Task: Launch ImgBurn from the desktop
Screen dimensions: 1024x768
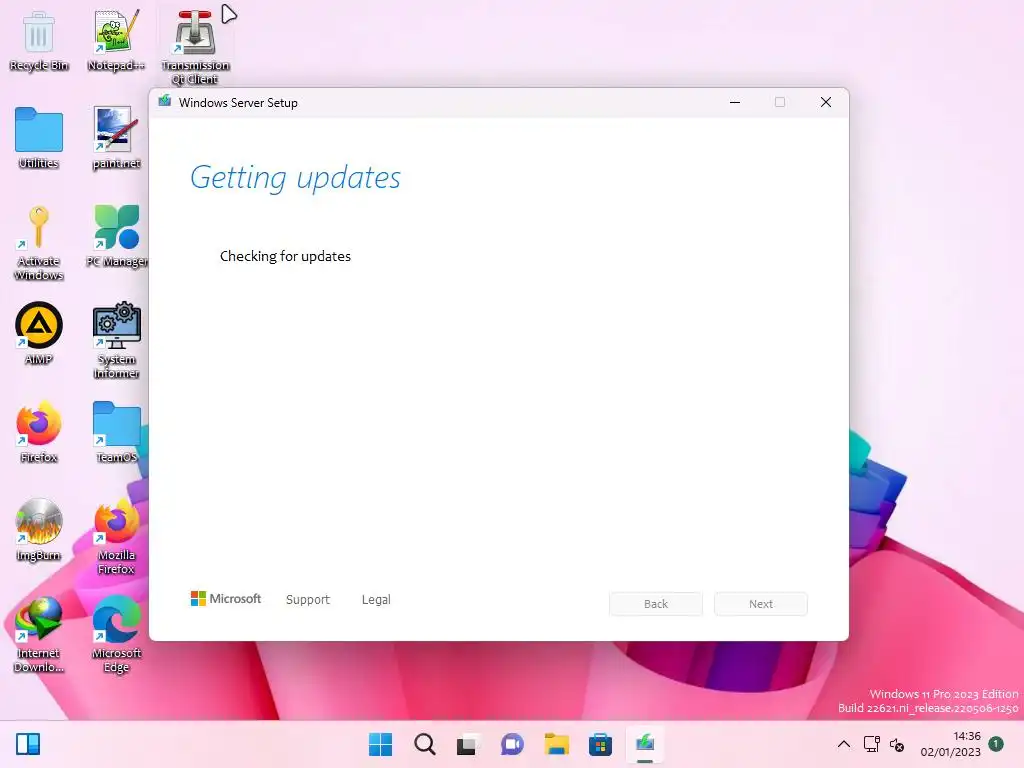Action: pos(39,530)
